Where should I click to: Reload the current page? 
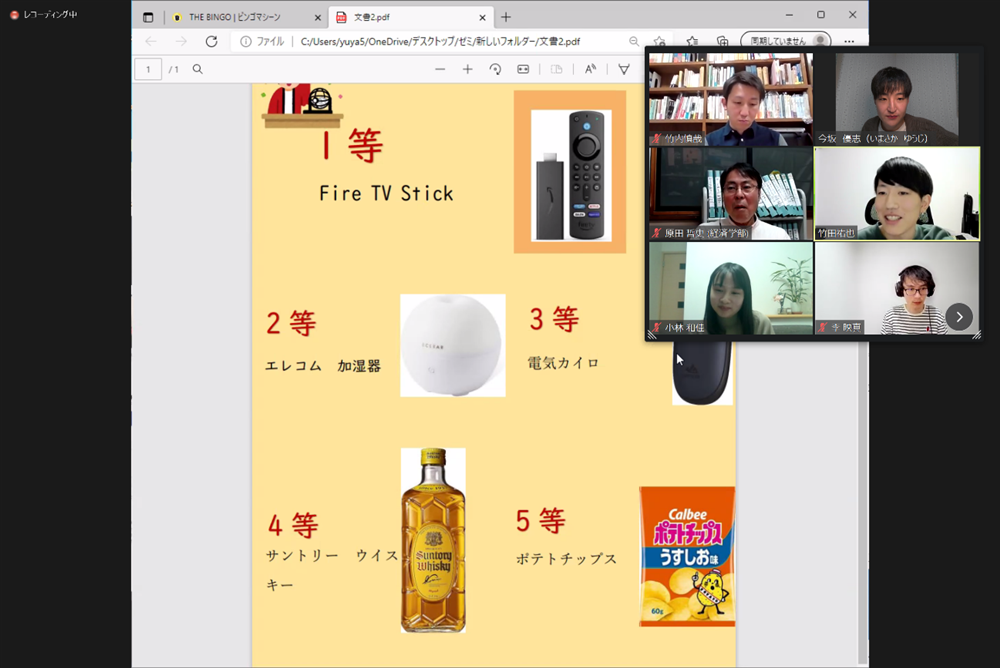click(x=211, y=42)
